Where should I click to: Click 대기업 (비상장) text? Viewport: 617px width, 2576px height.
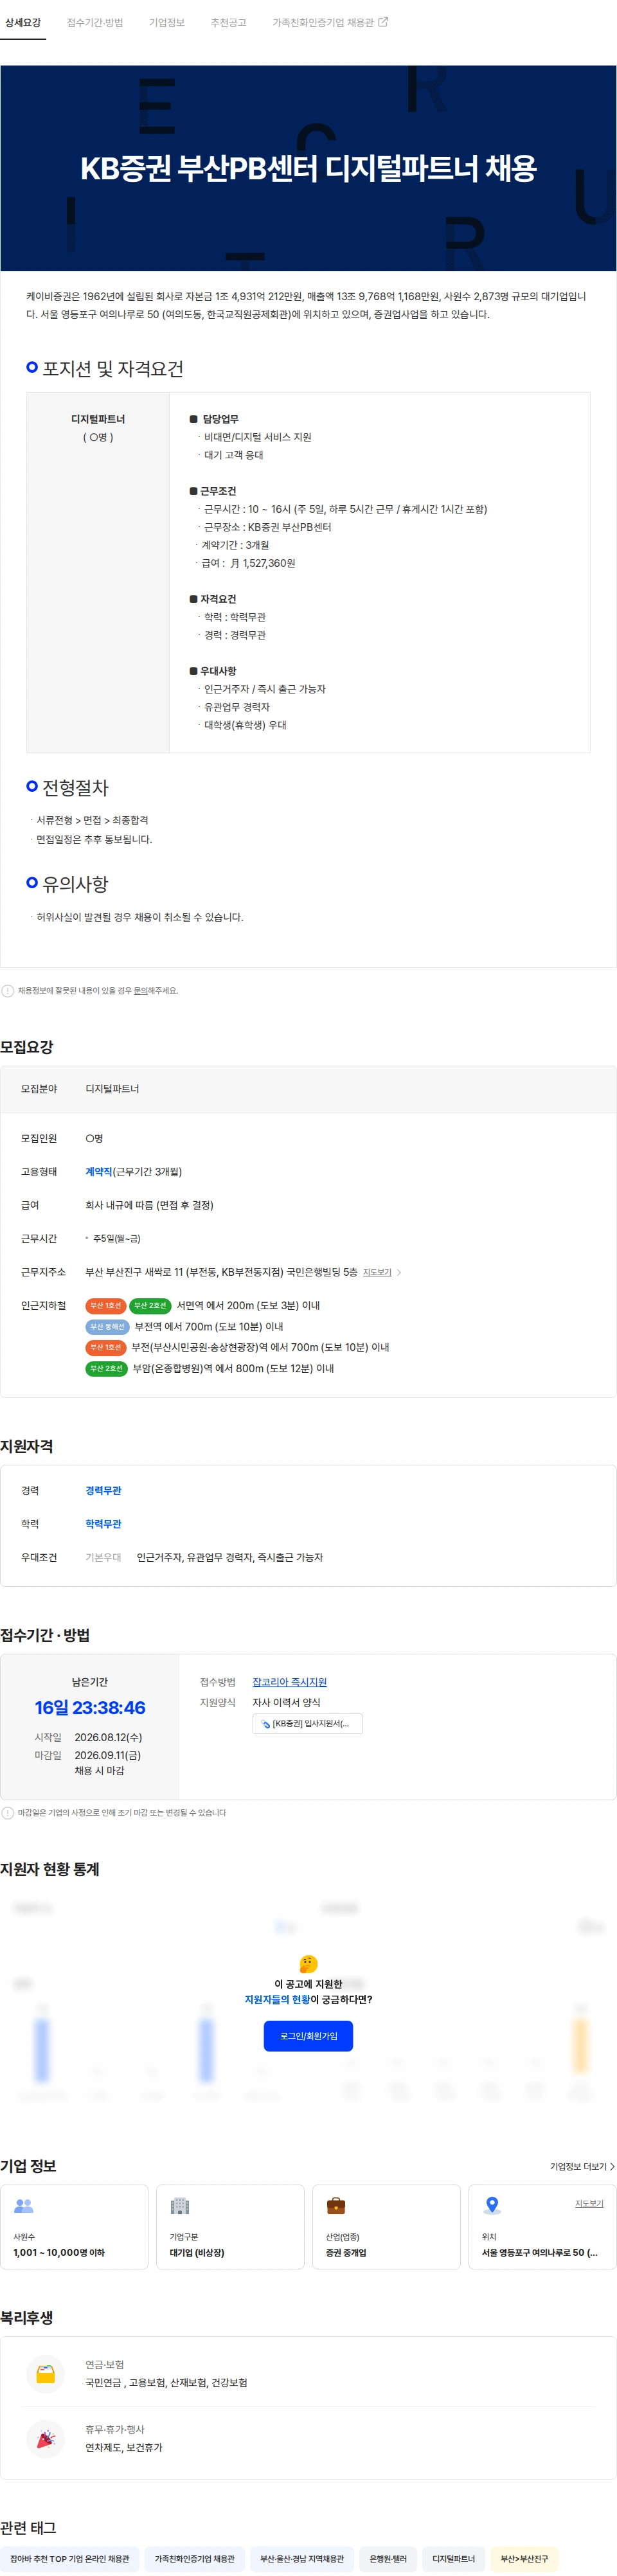coord(197,2253)
